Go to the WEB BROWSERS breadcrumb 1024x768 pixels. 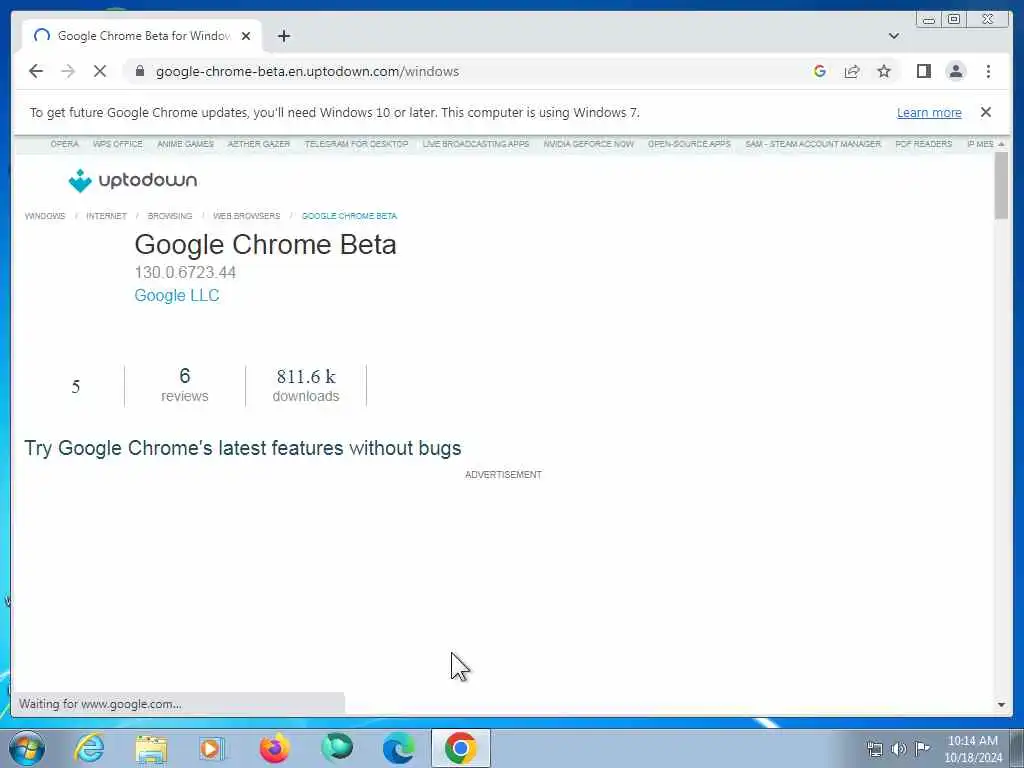point(246,216)
